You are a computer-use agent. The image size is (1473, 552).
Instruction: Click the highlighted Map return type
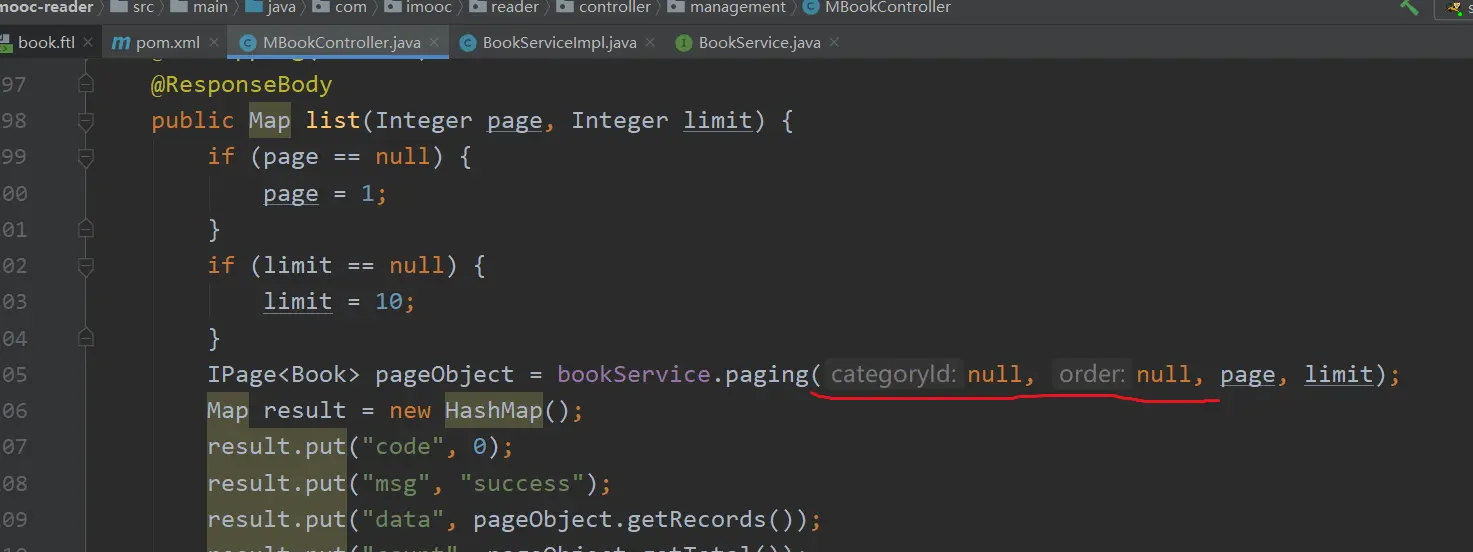pyautogui.click(x=269, y=121)
